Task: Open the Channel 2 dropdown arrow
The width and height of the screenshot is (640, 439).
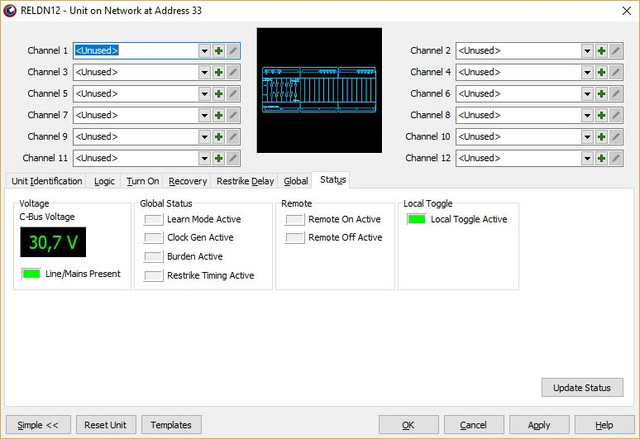Action: coord(587,51)
